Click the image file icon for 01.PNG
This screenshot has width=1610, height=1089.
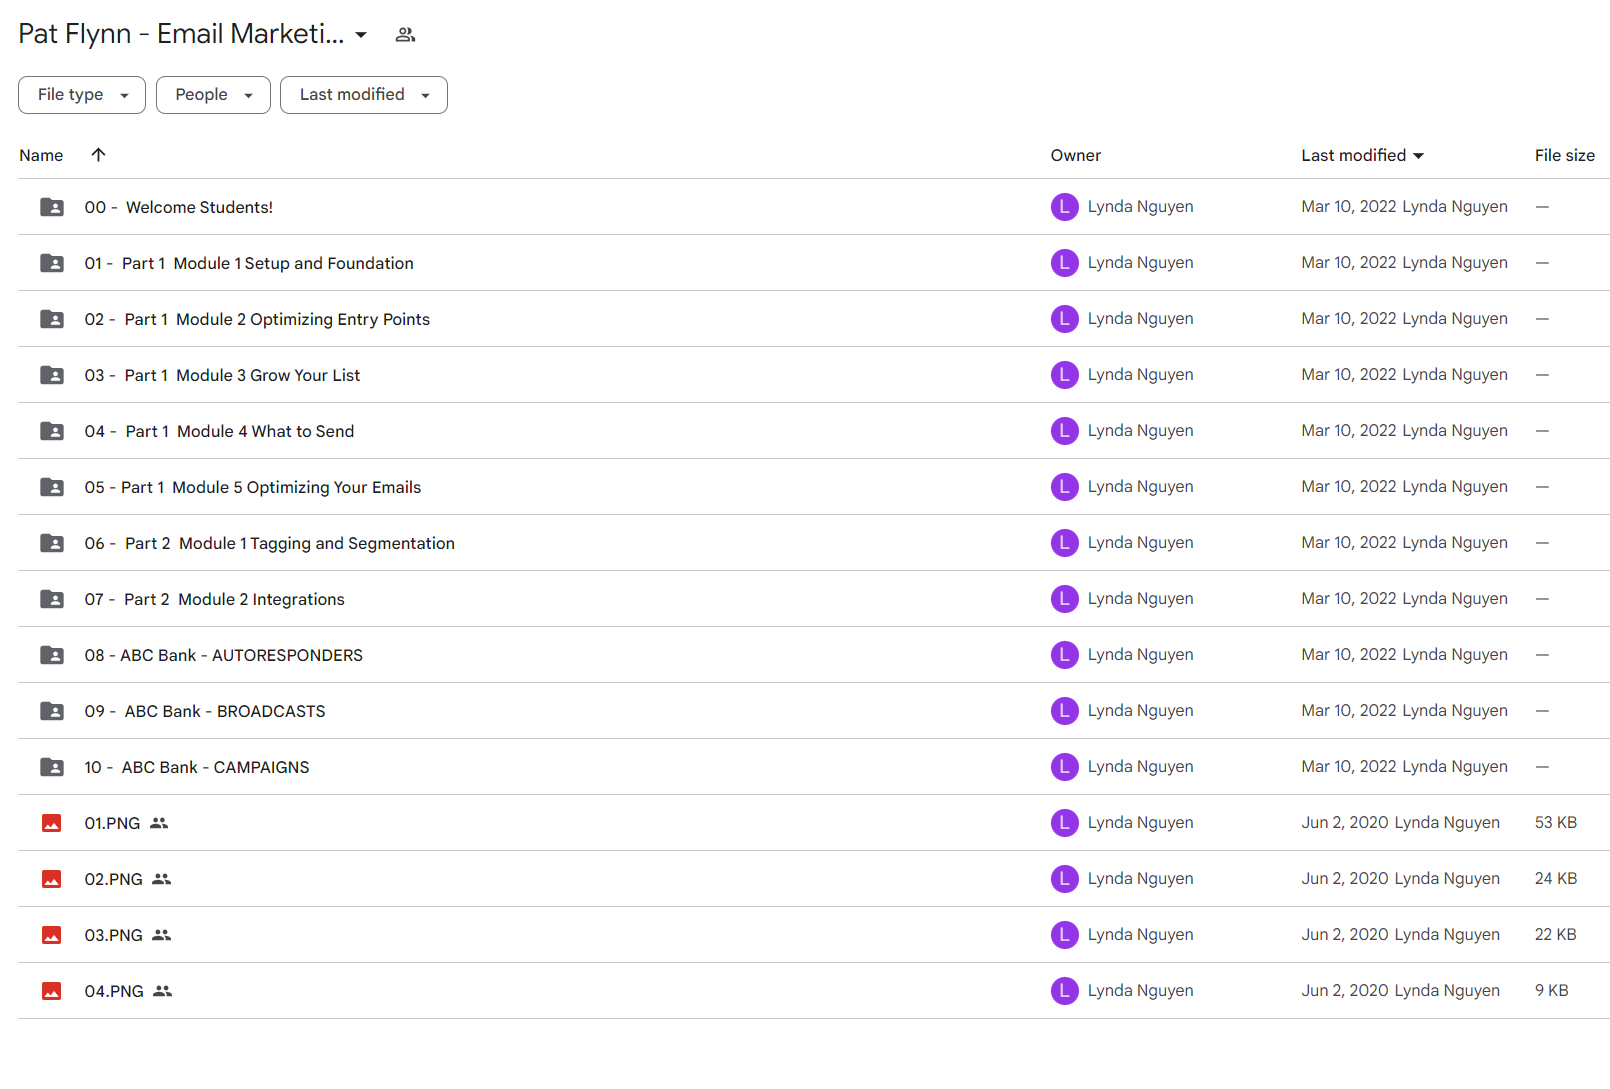coord(52,823)
